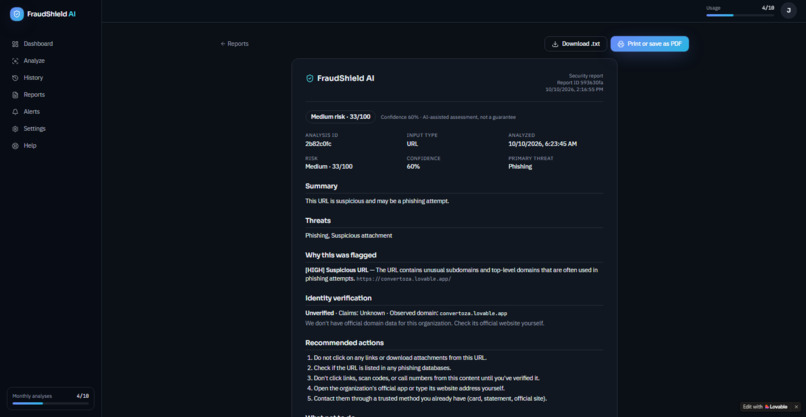Screen dimensions: 806x417
Task: Click the flagged URL https://convertoza.lovable.app/
Action: [404, 279]
